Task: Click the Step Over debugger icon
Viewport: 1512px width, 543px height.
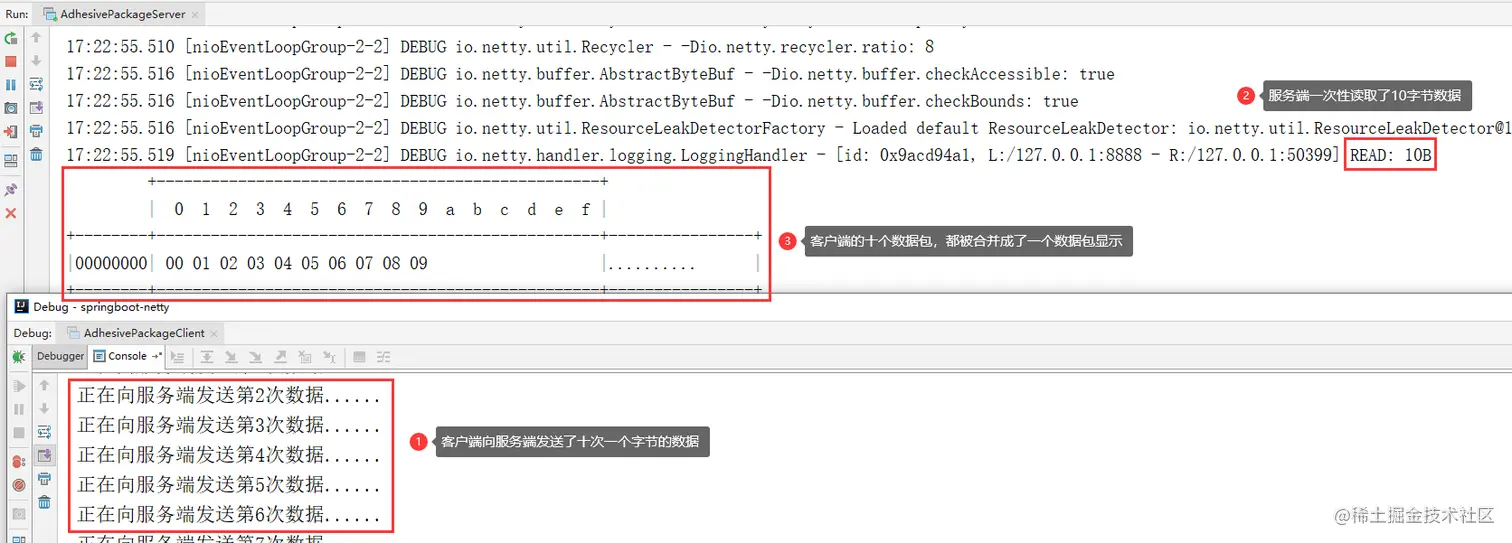Action: [206, 356]
